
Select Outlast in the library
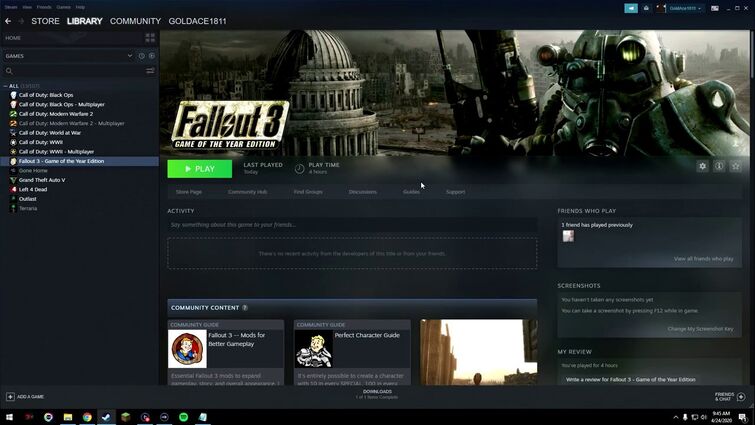point(27,199)
